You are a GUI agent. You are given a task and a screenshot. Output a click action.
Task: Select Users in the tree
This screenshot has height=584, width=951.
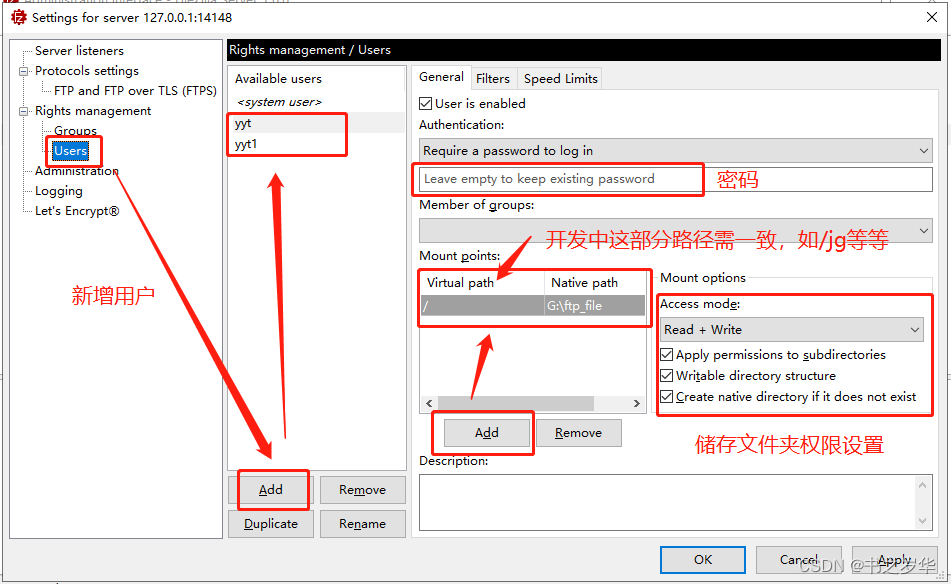point(71,151)
